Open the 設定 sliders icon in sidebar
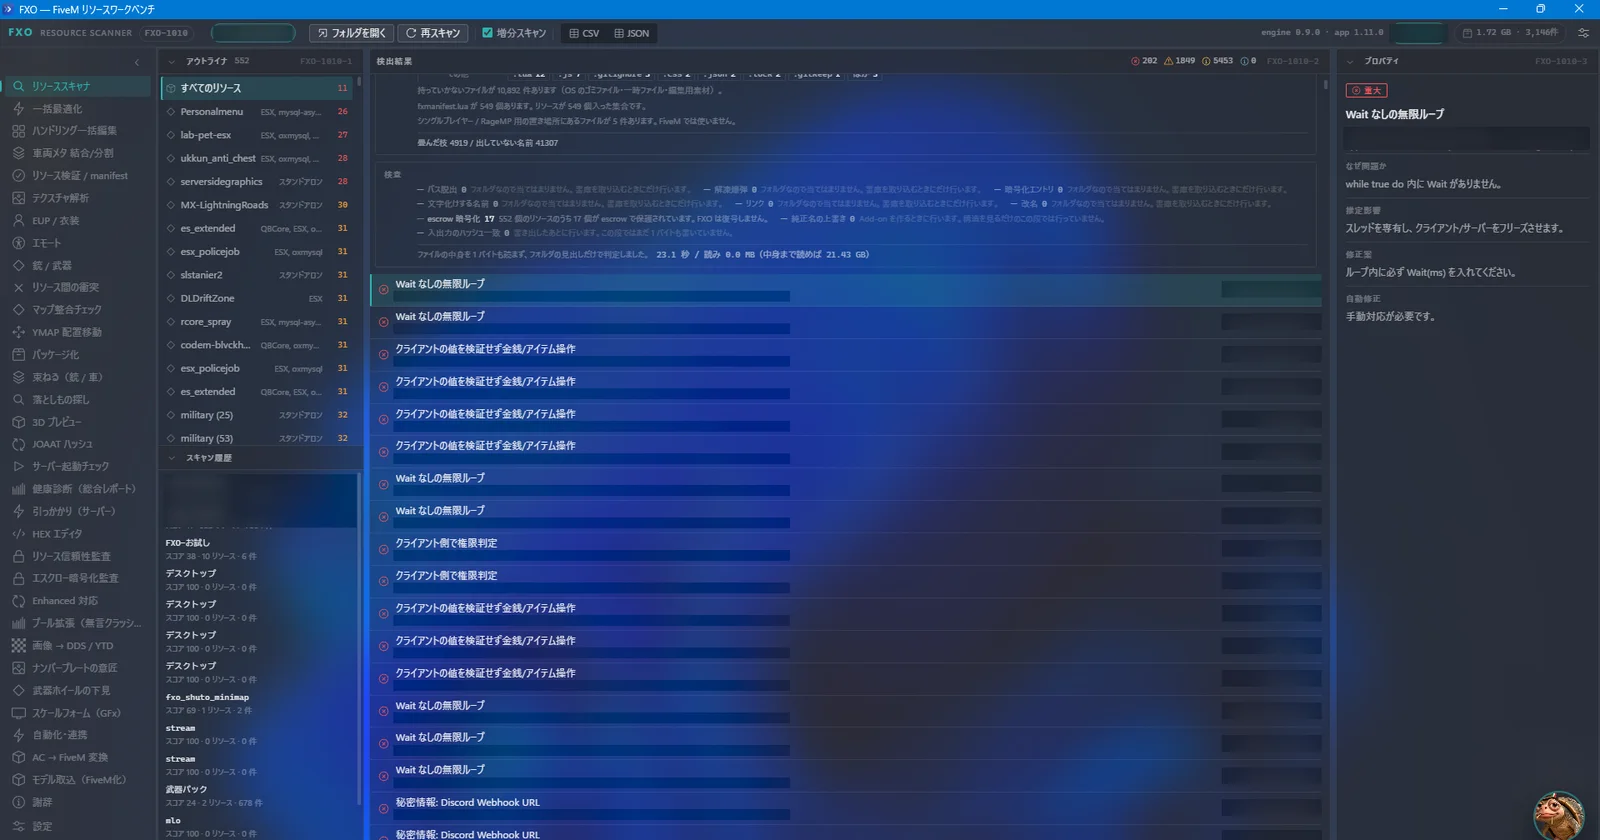 [18, 826]
